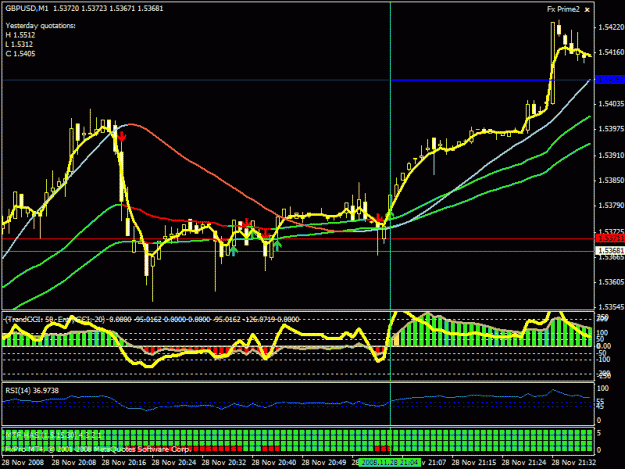Click the 1.53975 price axis label
This screenshot has width=625, height=469.
coord(611,129)
